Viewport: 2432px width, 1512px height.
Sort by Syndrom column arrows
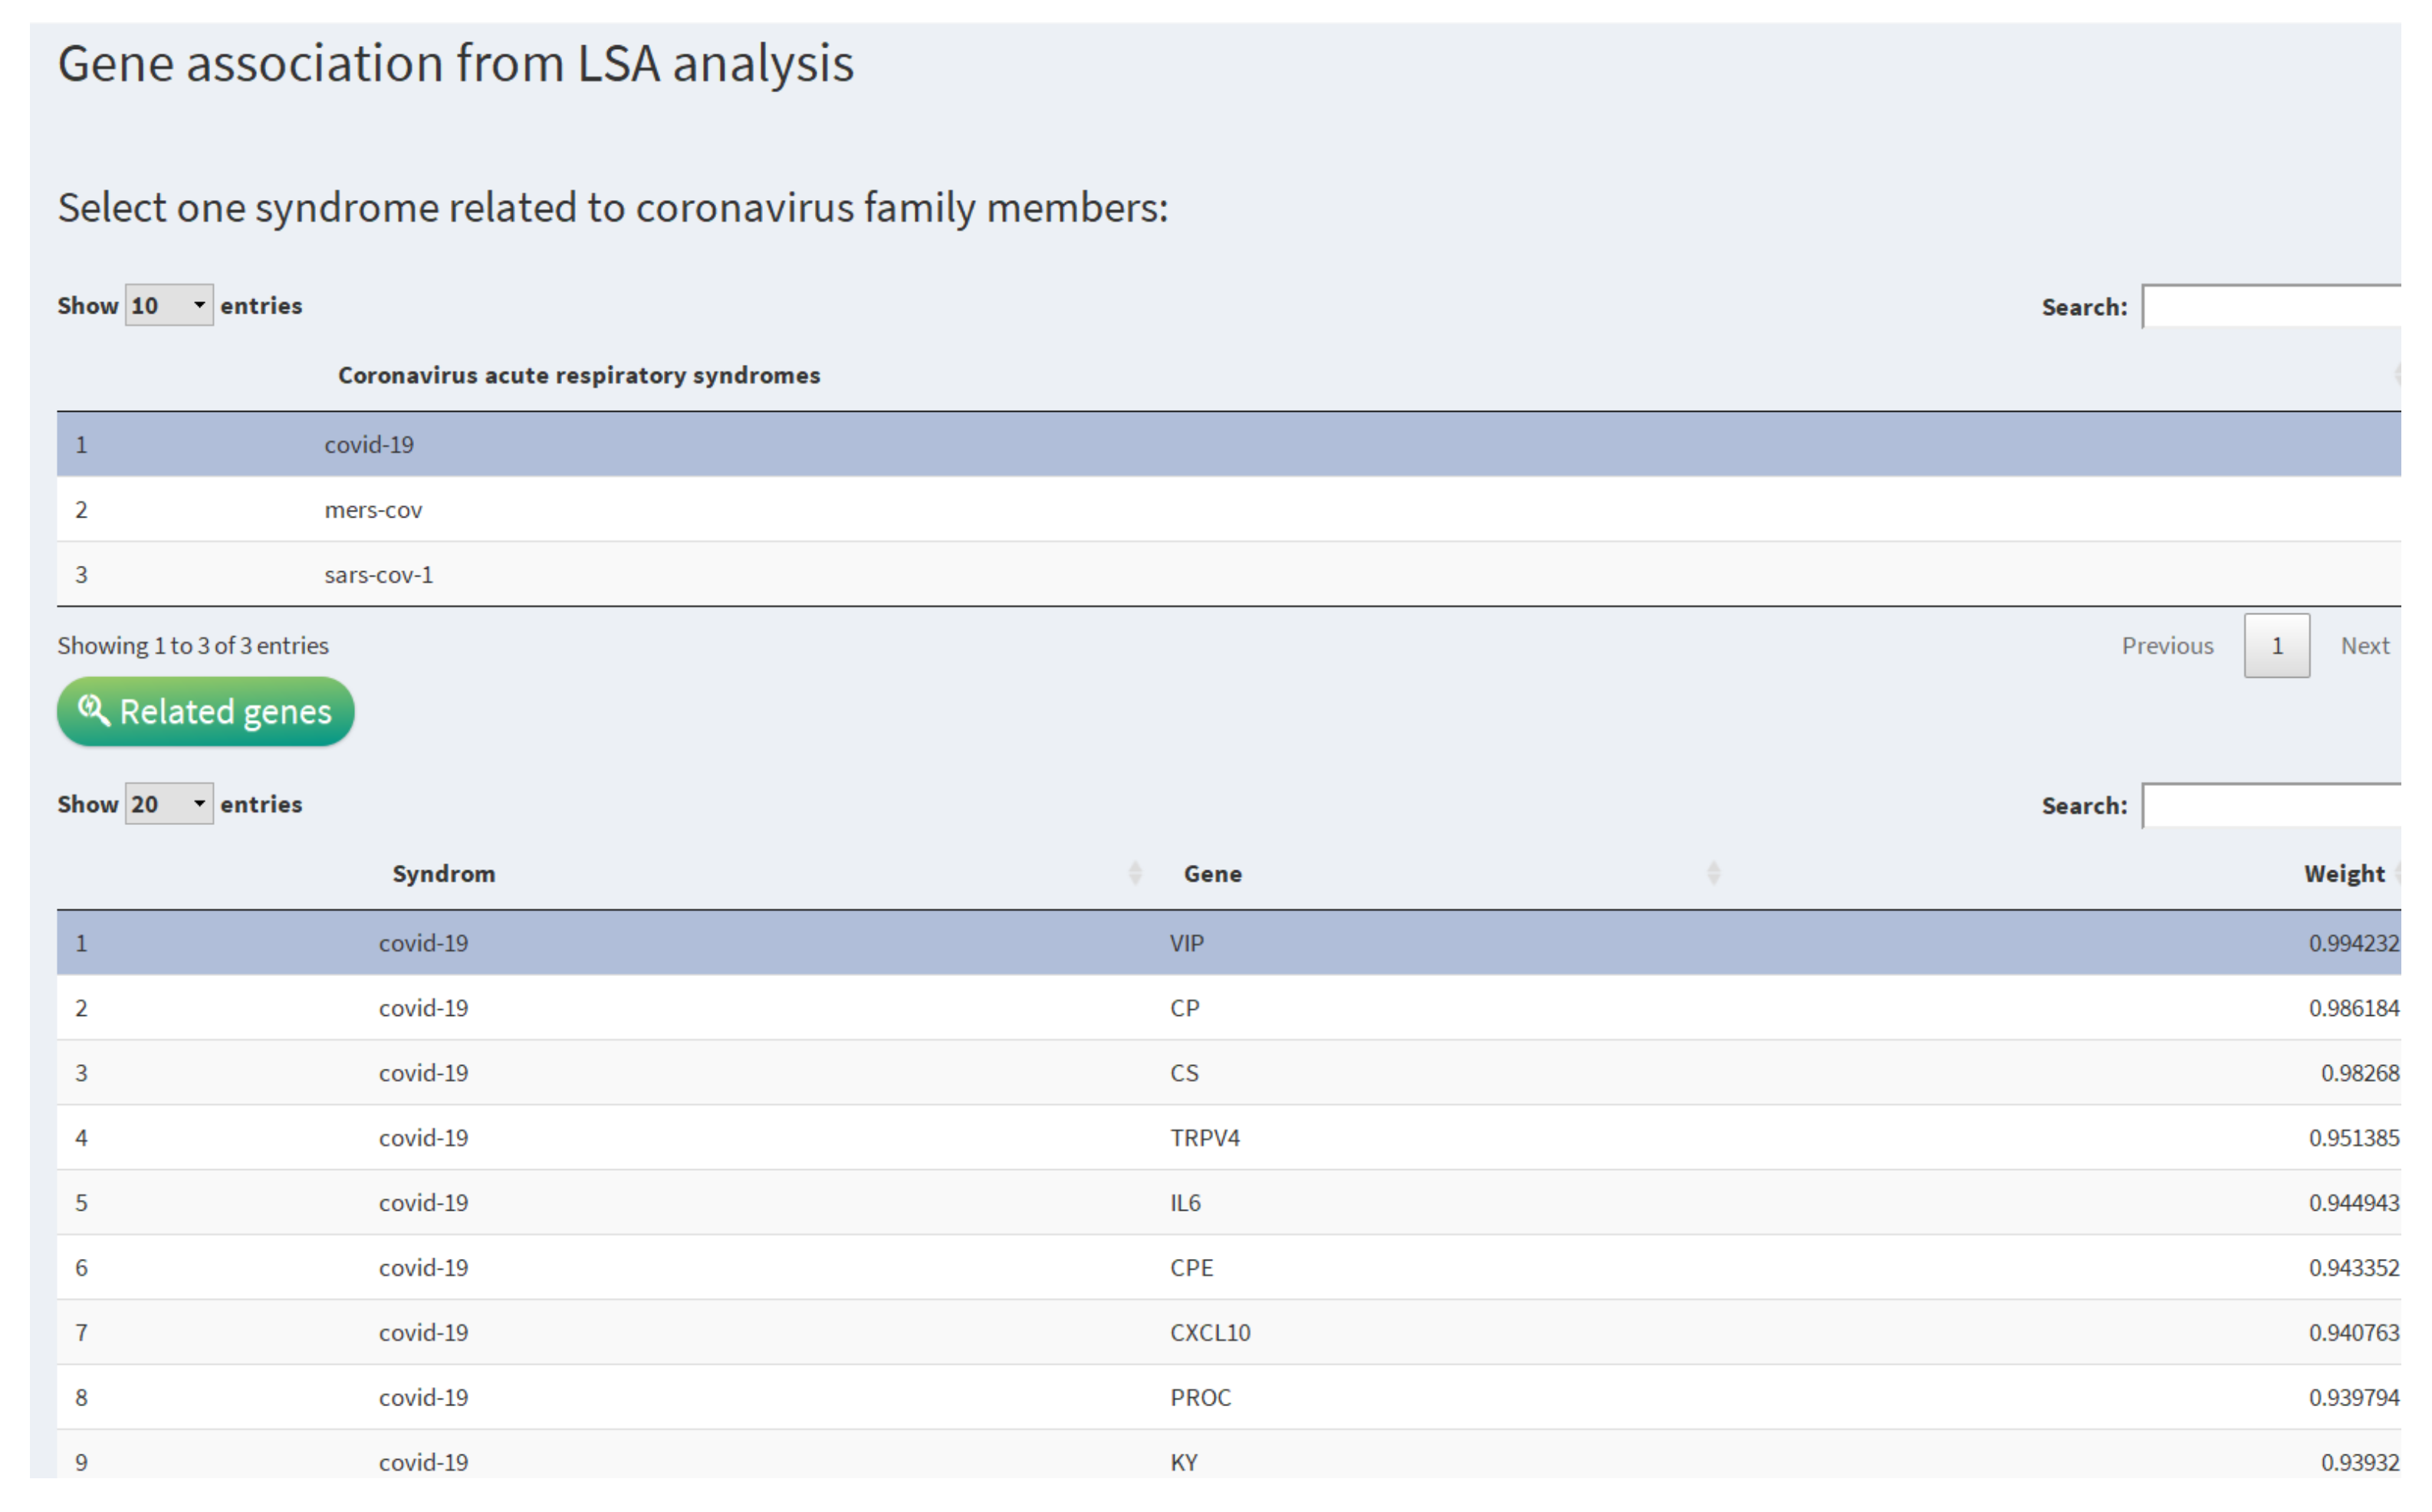click(1135, 873)
